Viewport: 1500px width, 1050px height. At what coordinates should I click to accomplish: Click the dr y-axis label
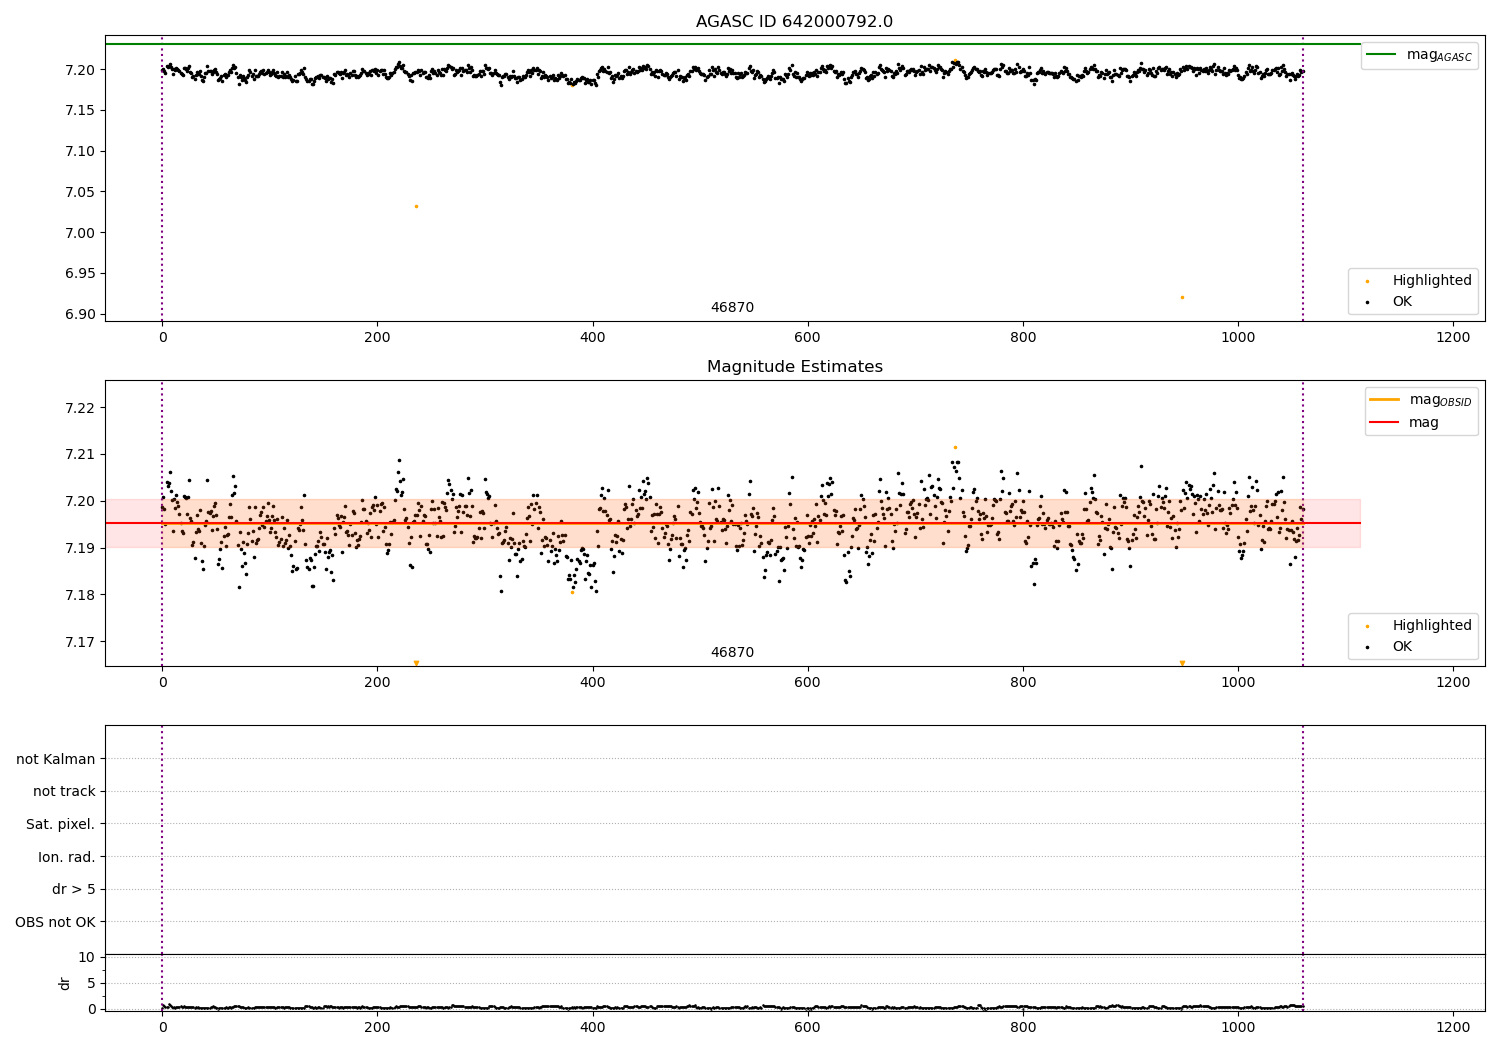[x=65, y=983]
